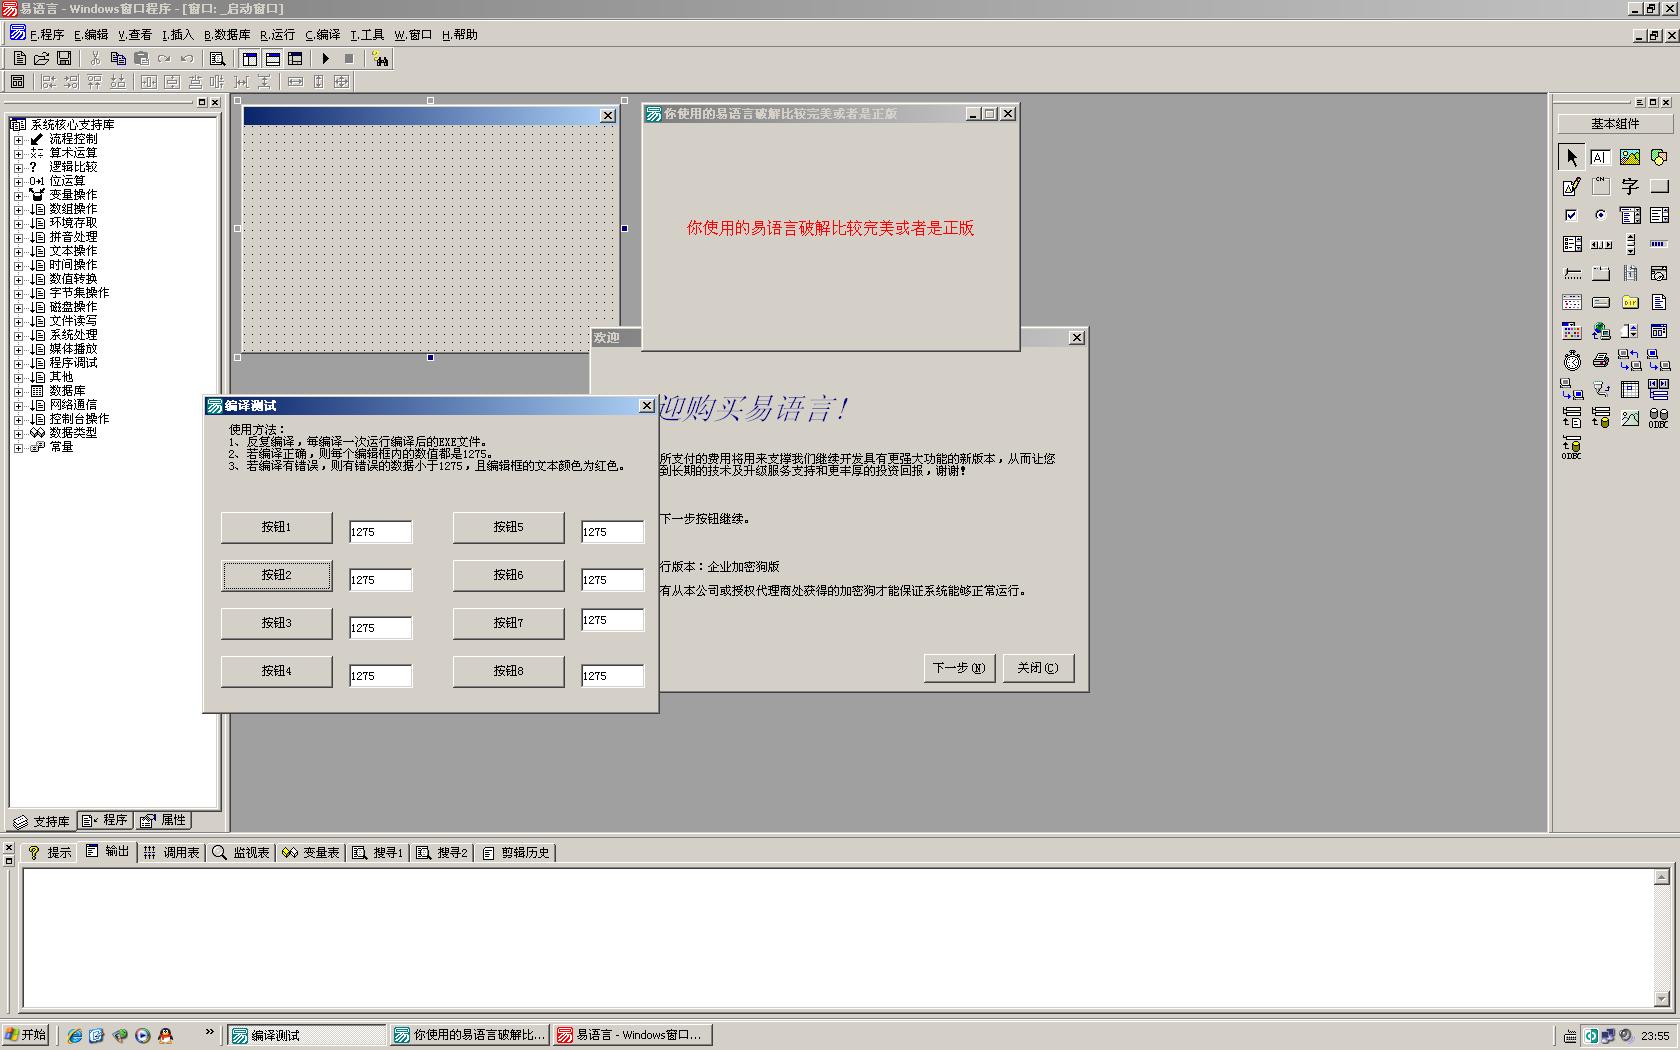Open the B.数据库 menu
This screenshot has height=1050, width=1680.
pyautogui.click(x=227, y=35)
